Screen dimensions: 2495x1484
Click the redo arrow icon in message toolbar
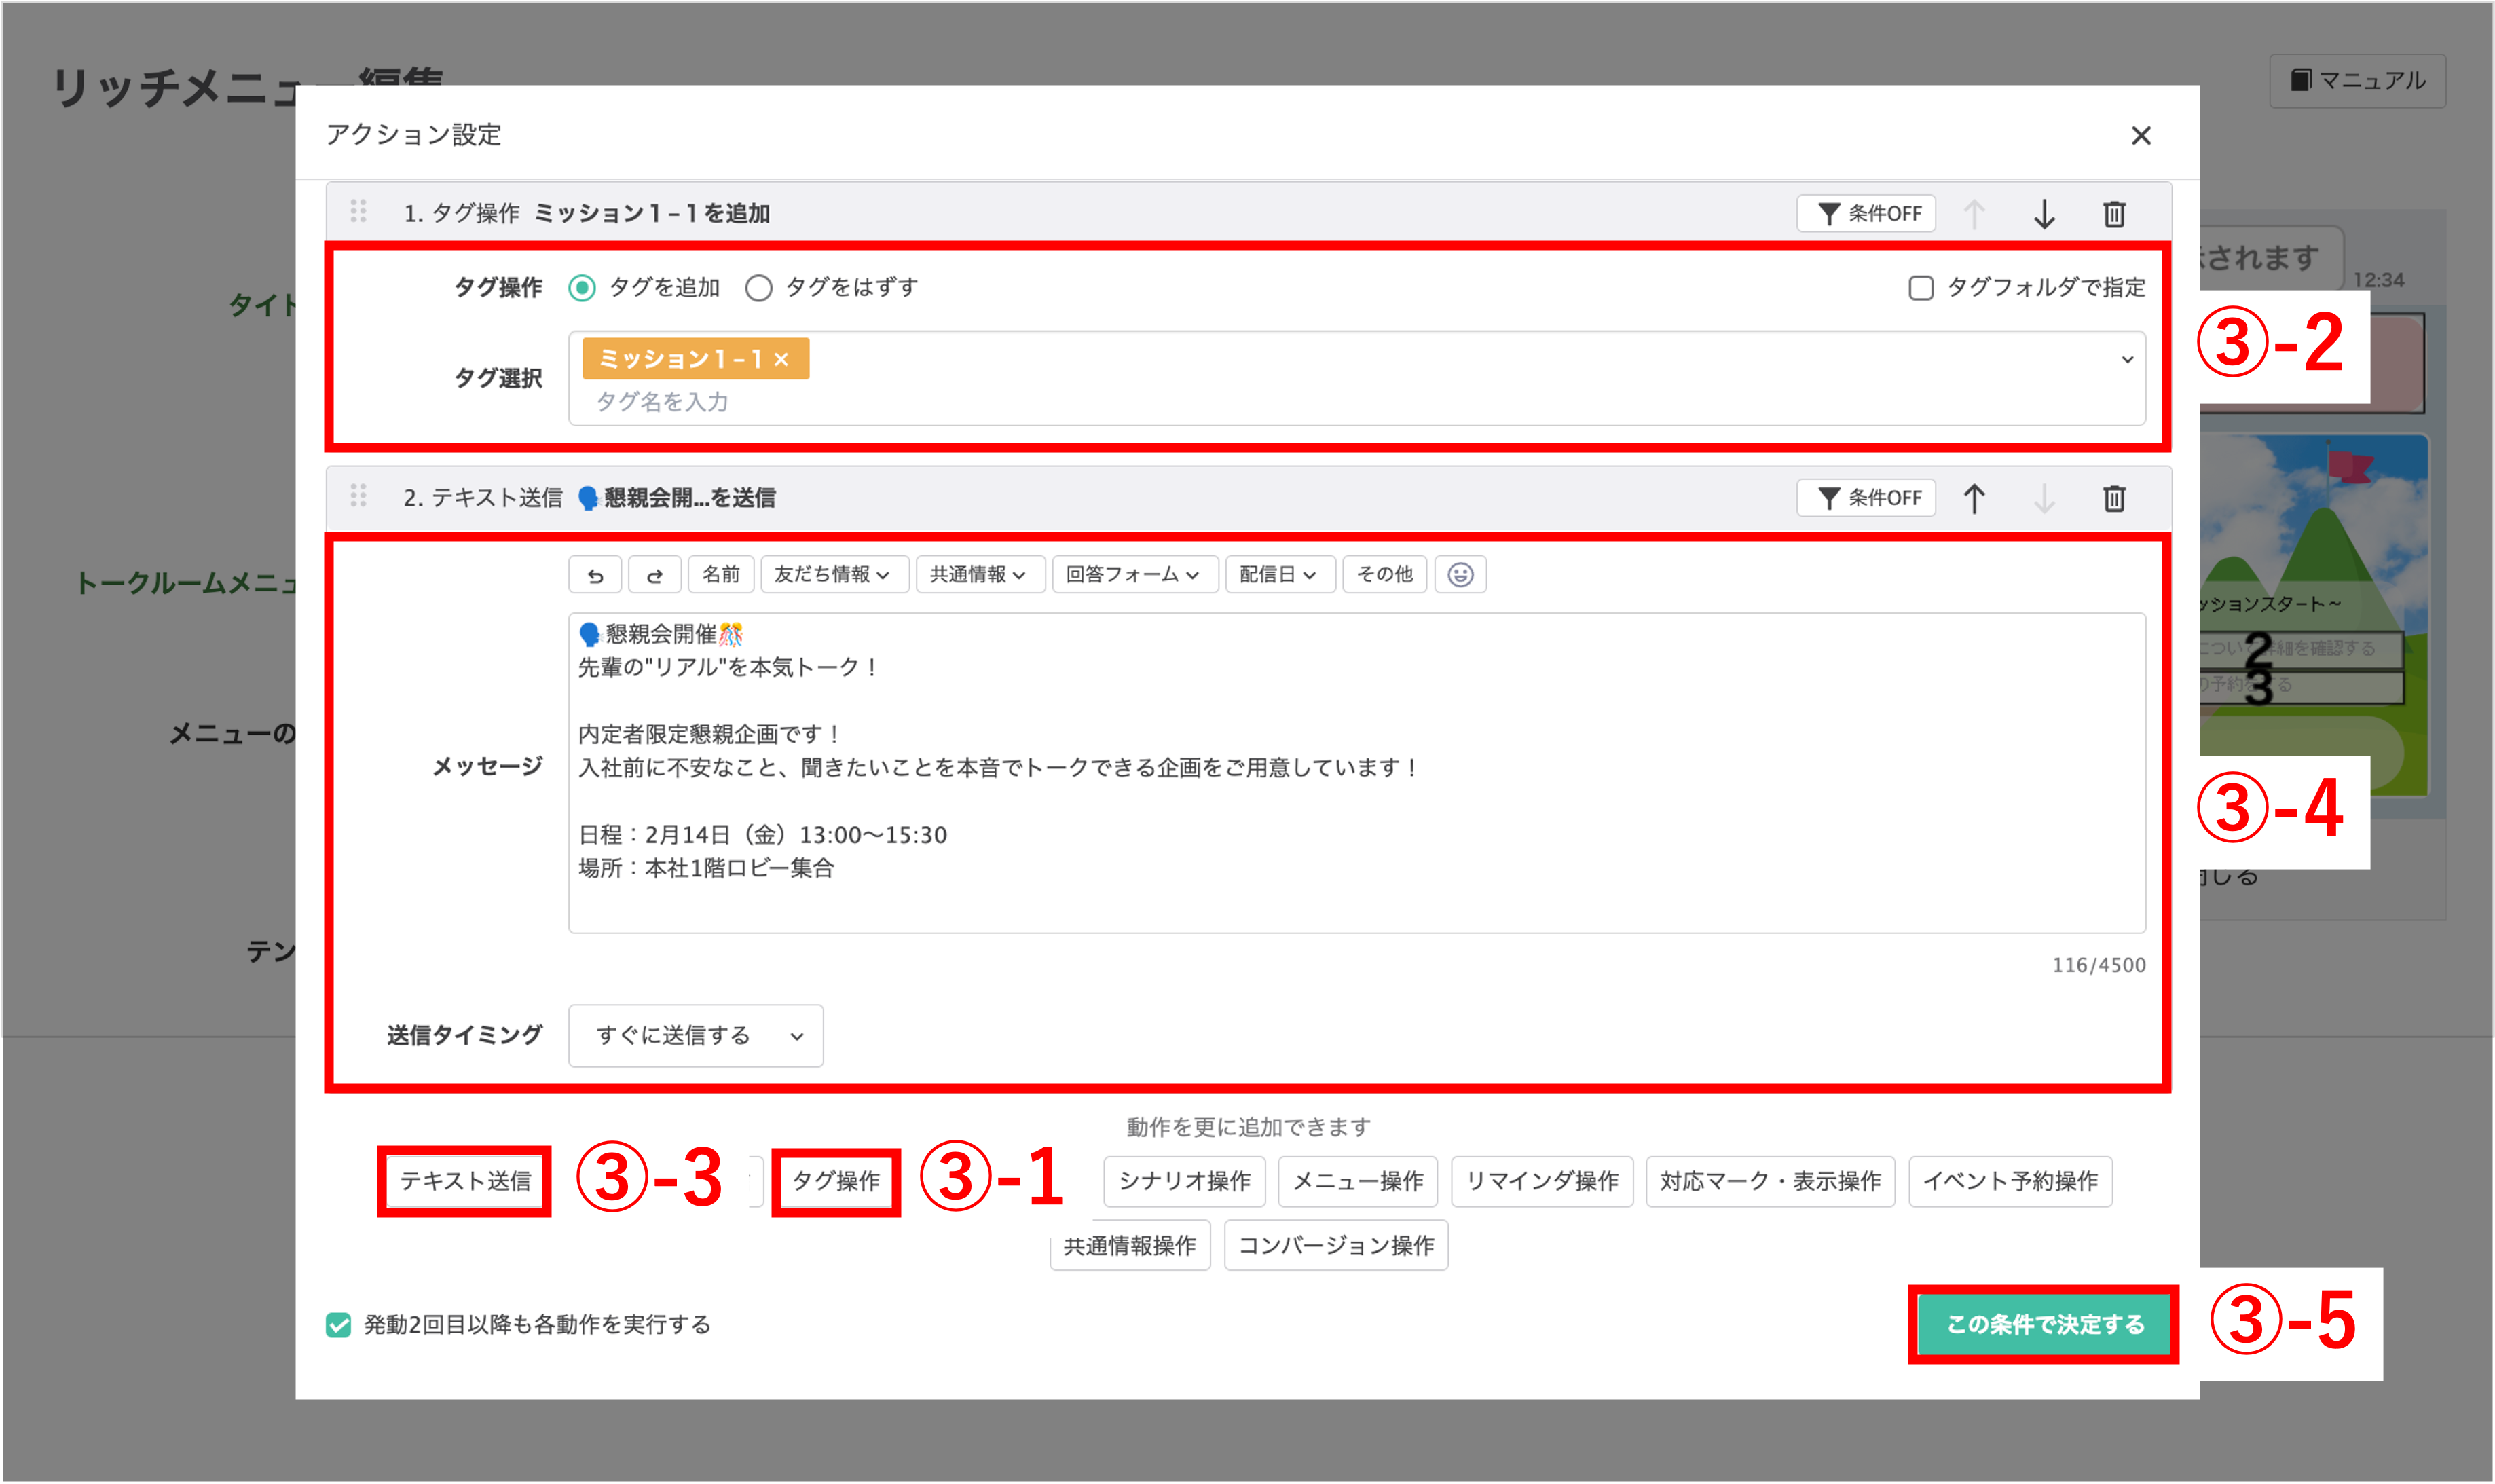point(655,575)
